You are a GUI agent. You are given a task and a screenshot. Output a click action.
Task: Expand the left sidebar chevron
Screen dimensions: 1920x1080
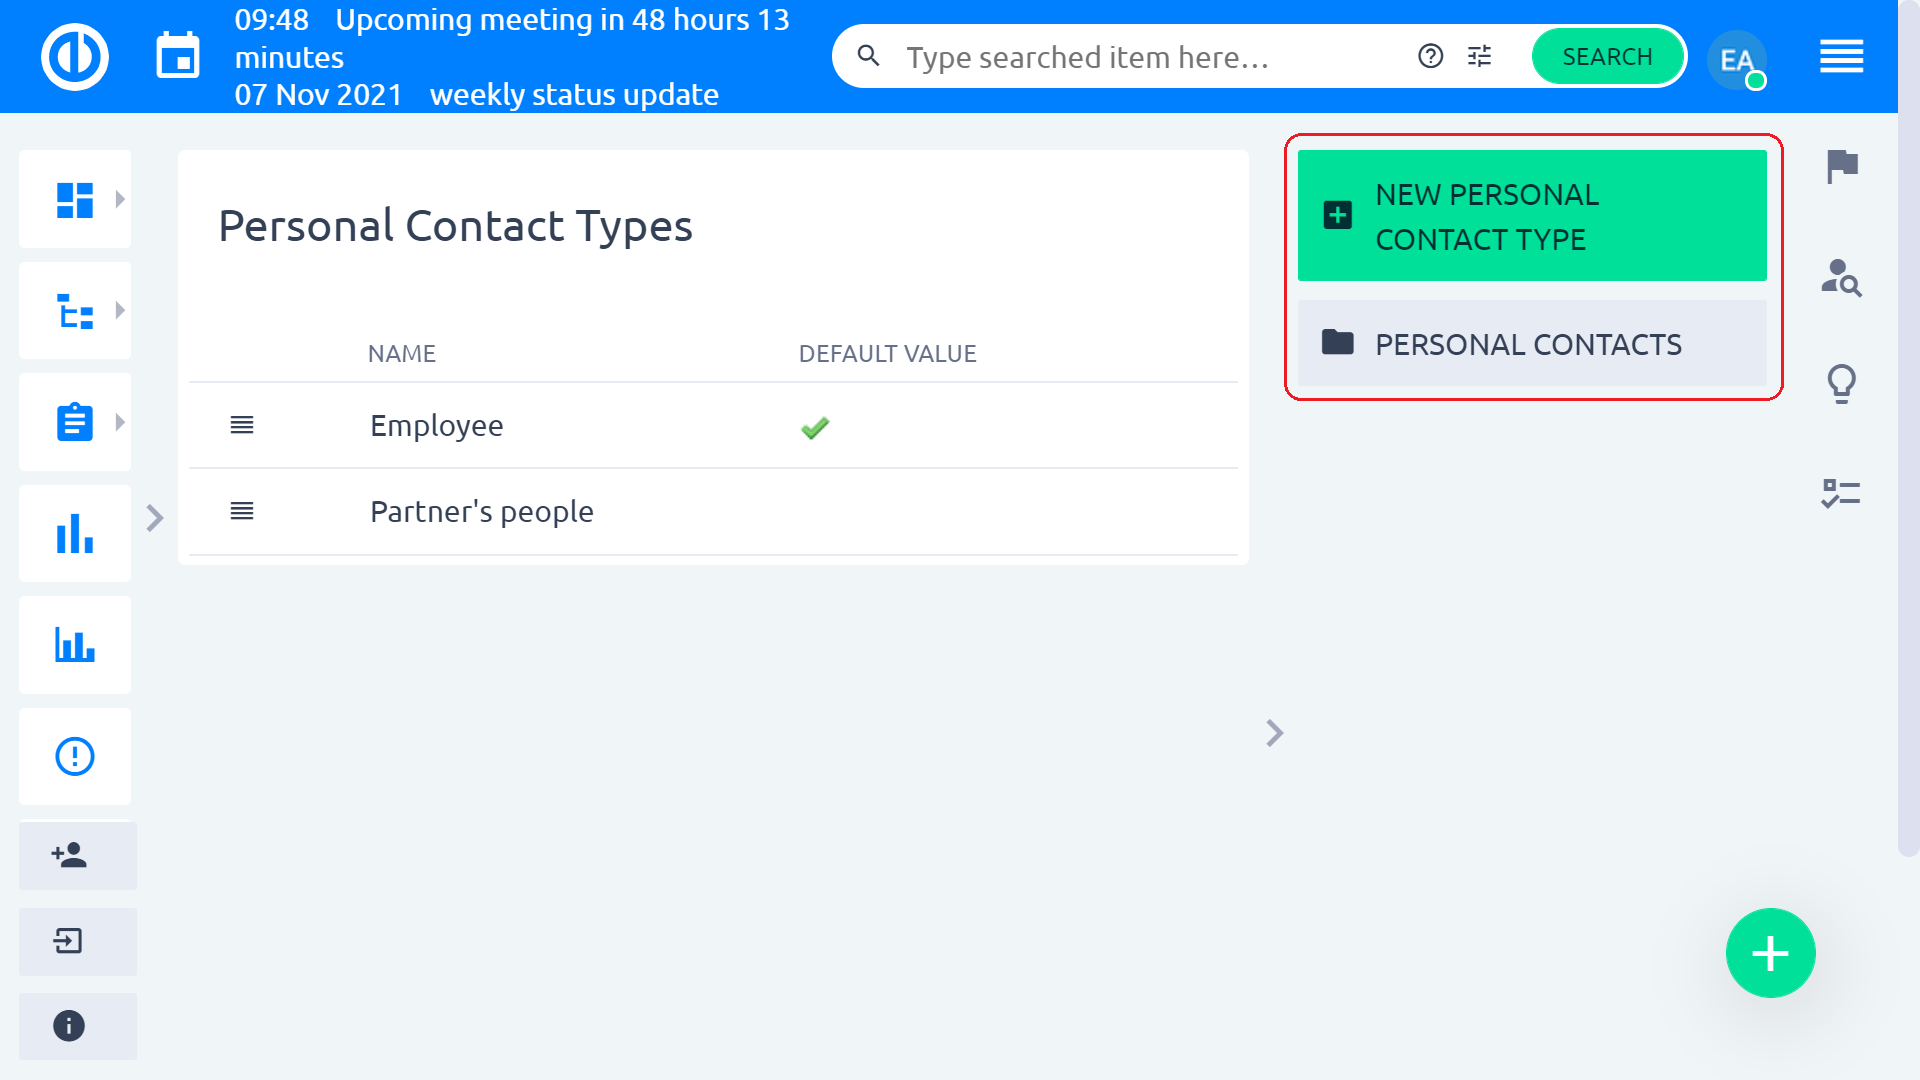[155, 518]
